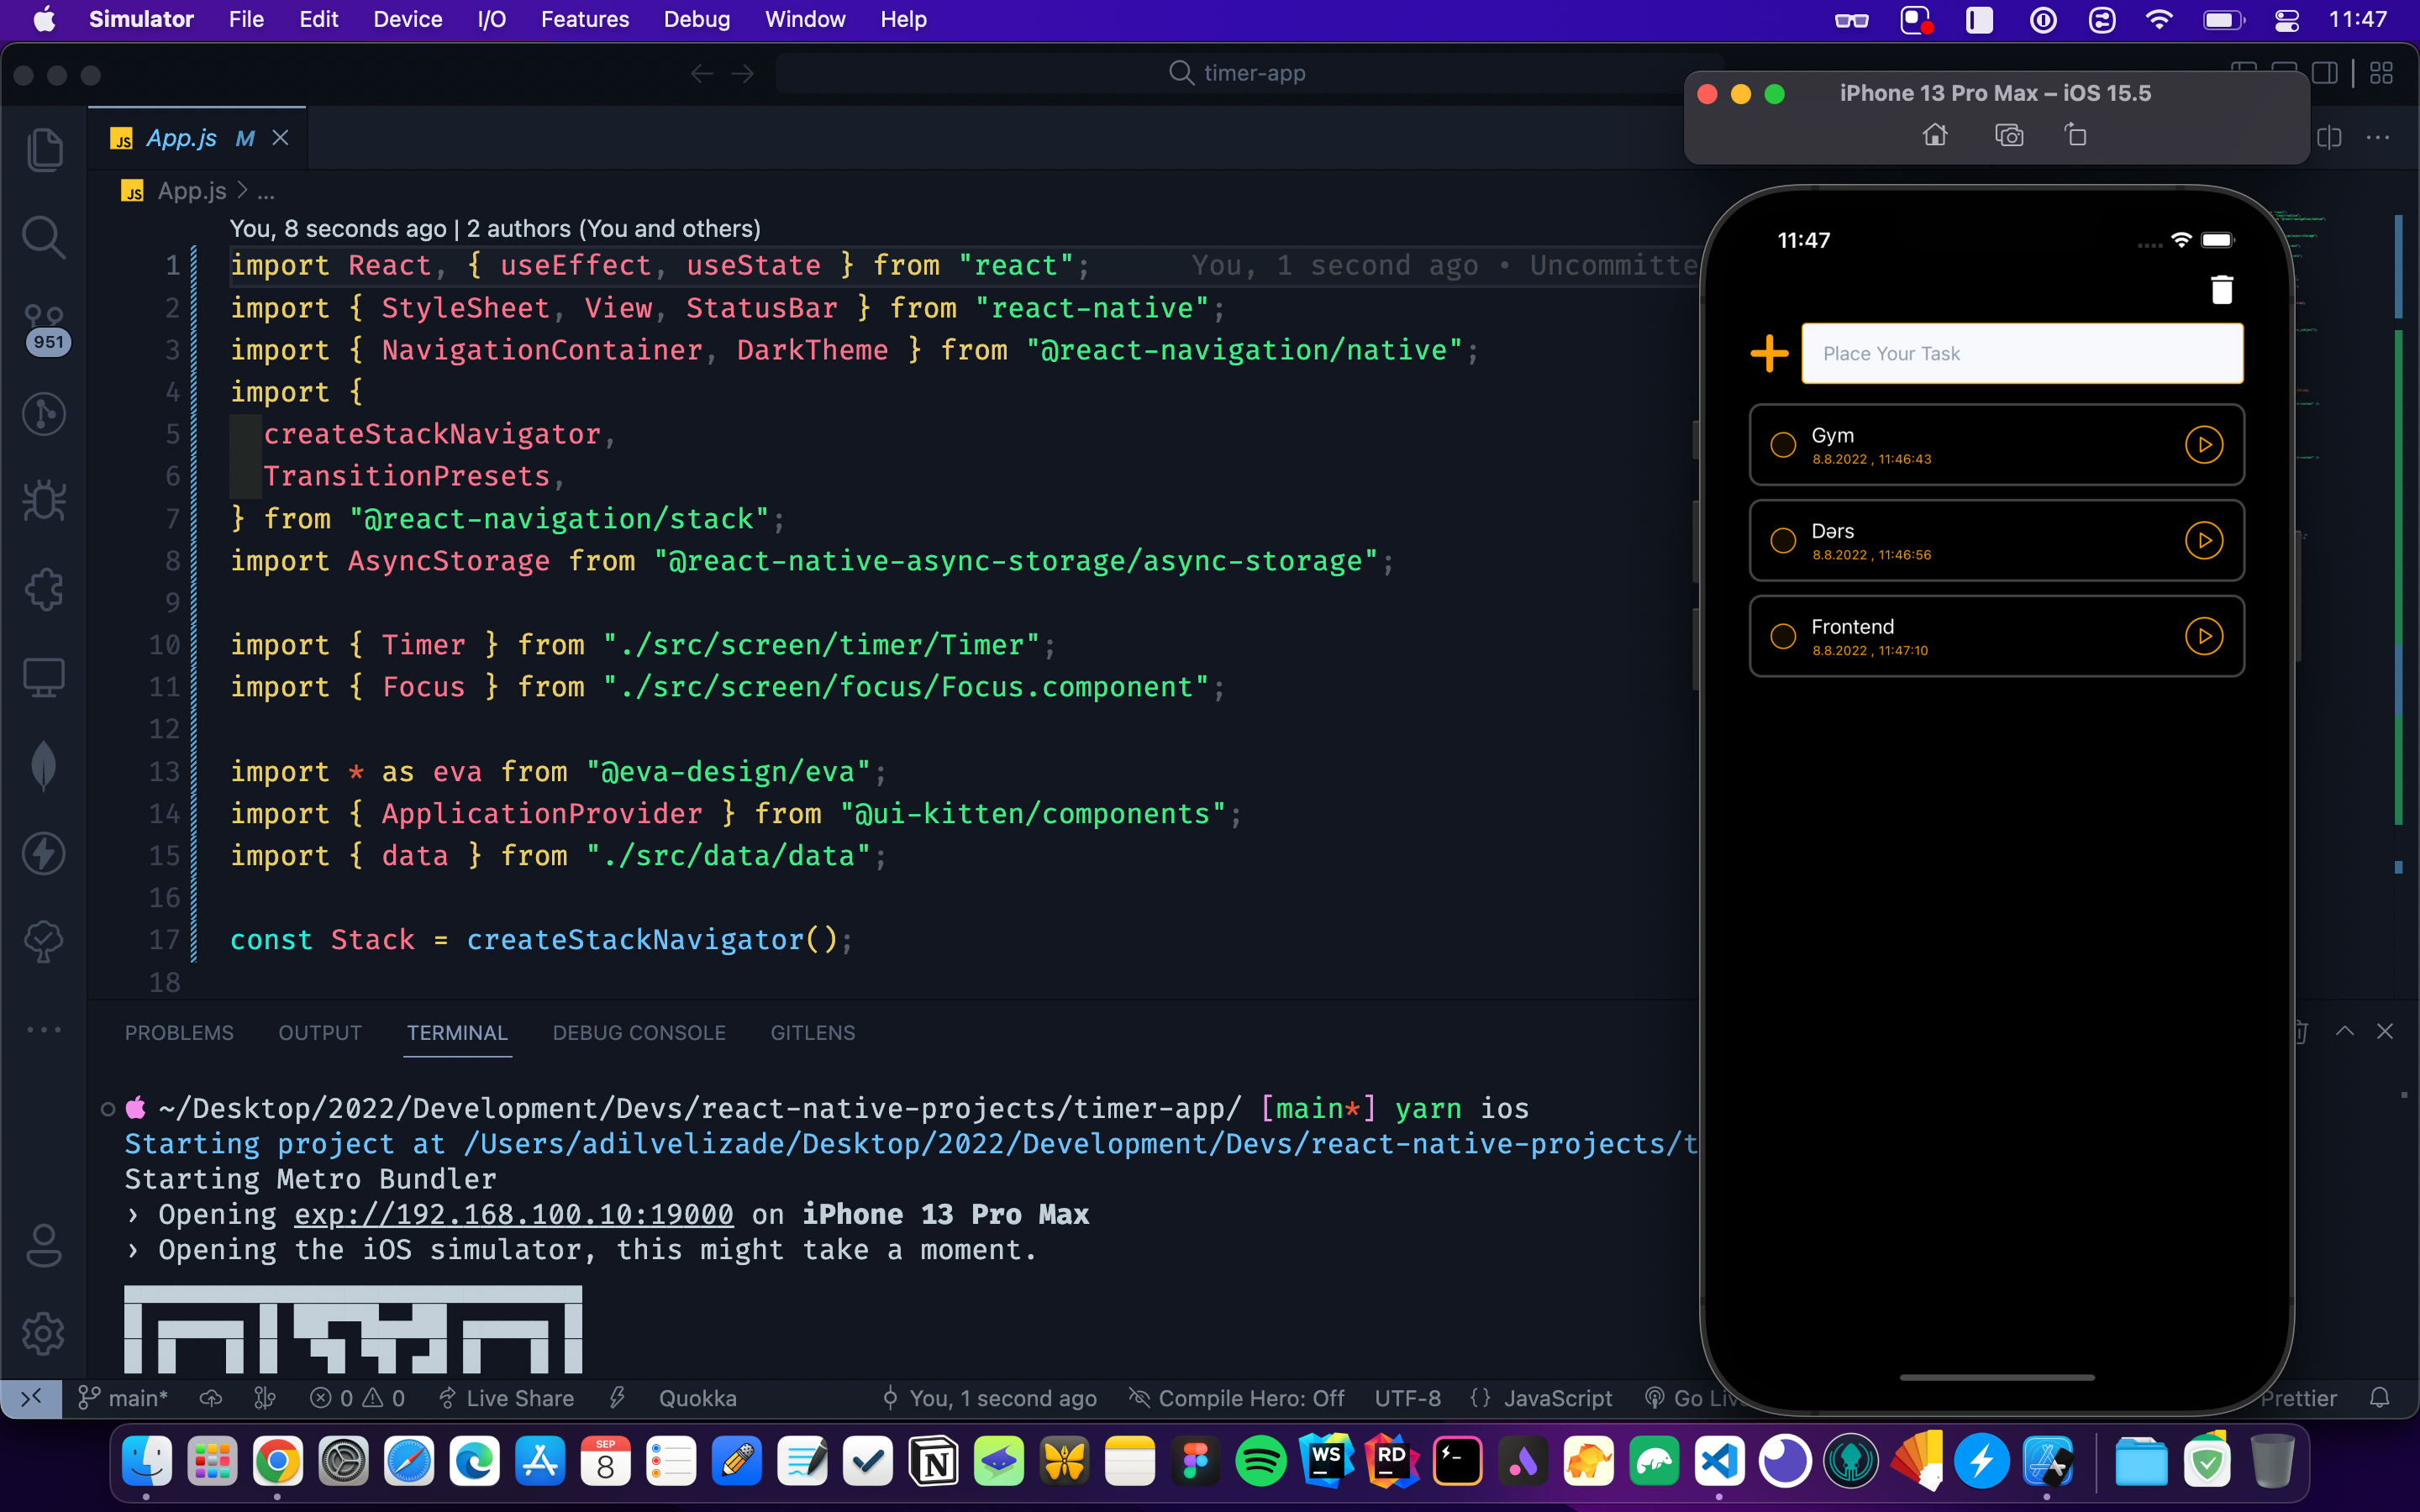The height and width of the screenshot is (1512, 2420).
Task: Start the Gym task timer
Action: coord(2204,445)
